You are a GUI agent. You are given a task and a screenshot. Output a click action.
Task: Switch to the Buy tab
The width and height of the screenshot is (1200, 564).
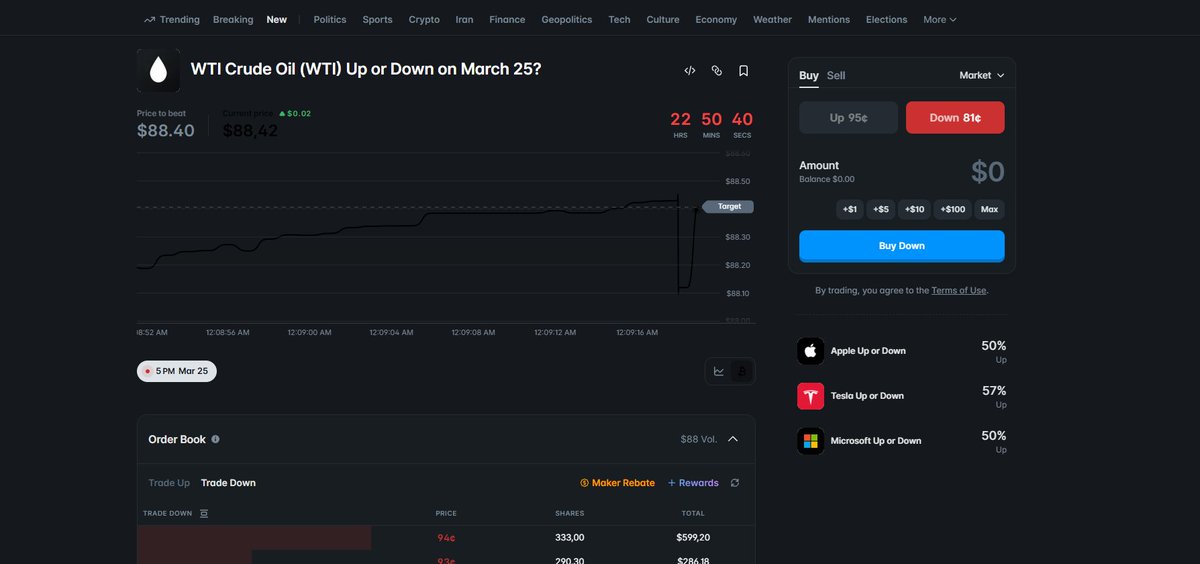808,75
